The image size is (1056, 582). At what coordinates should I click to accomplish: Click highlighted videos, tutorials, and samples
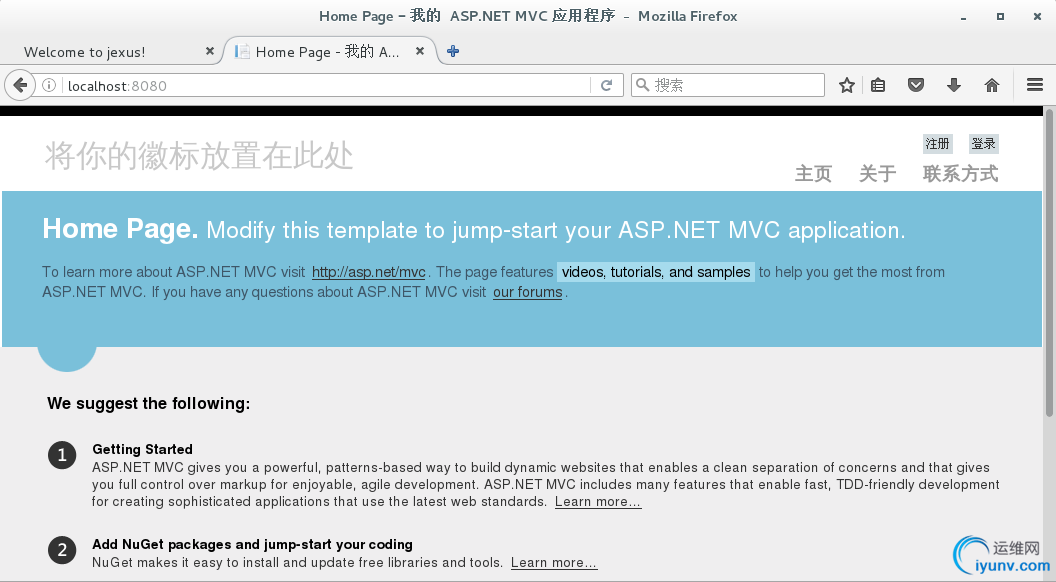click(x=656, y=272)
